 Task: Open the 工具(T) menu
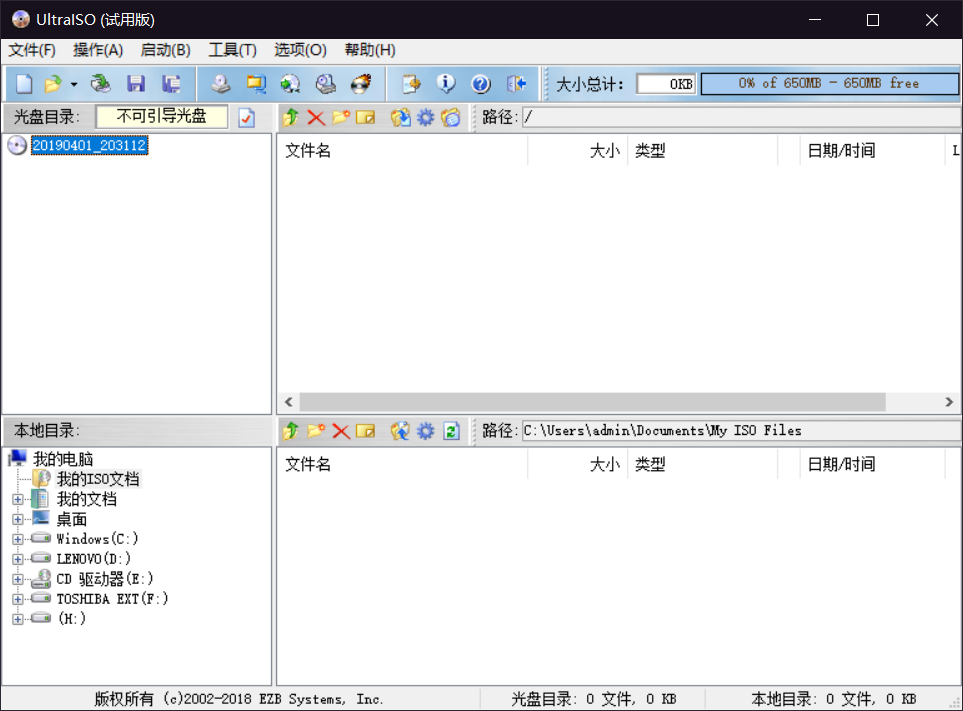click(x=232, y=50)
